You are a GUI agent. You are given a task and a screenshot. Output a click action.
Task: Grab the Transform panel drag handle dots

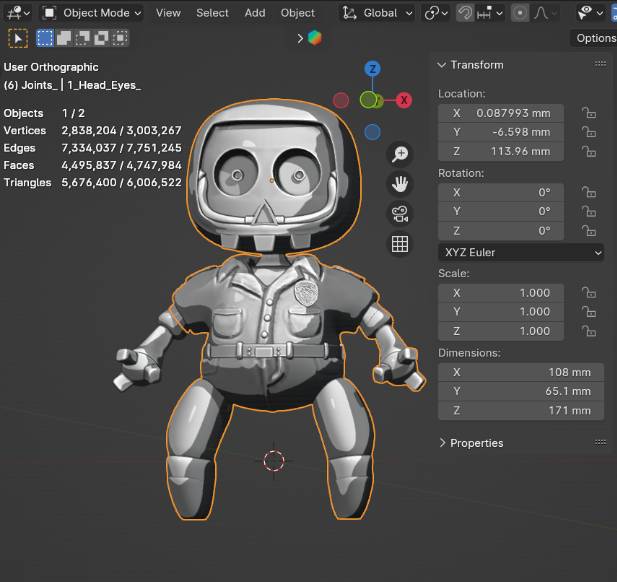click(600, 64)
